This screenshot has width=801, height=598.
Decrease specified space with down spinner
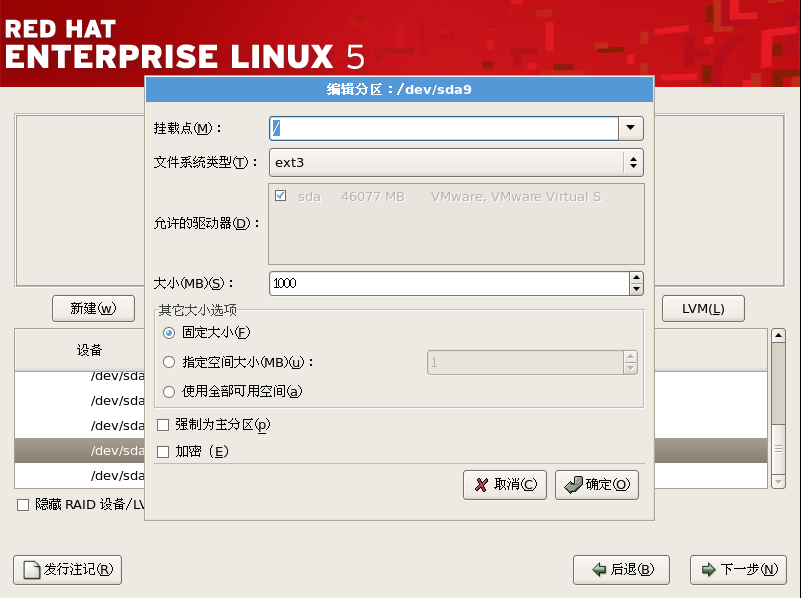tap(630, 368)
